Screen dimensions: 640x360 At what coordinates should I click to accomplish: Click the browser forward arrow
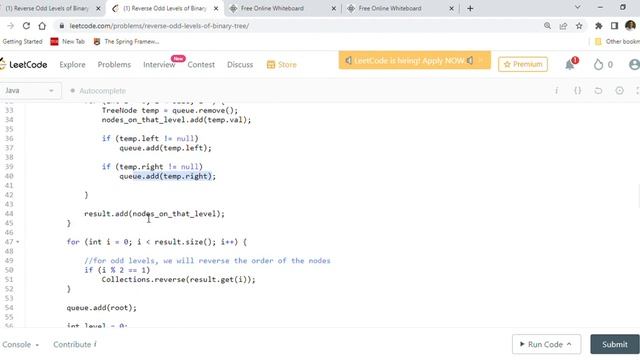[x=11, y=26]
